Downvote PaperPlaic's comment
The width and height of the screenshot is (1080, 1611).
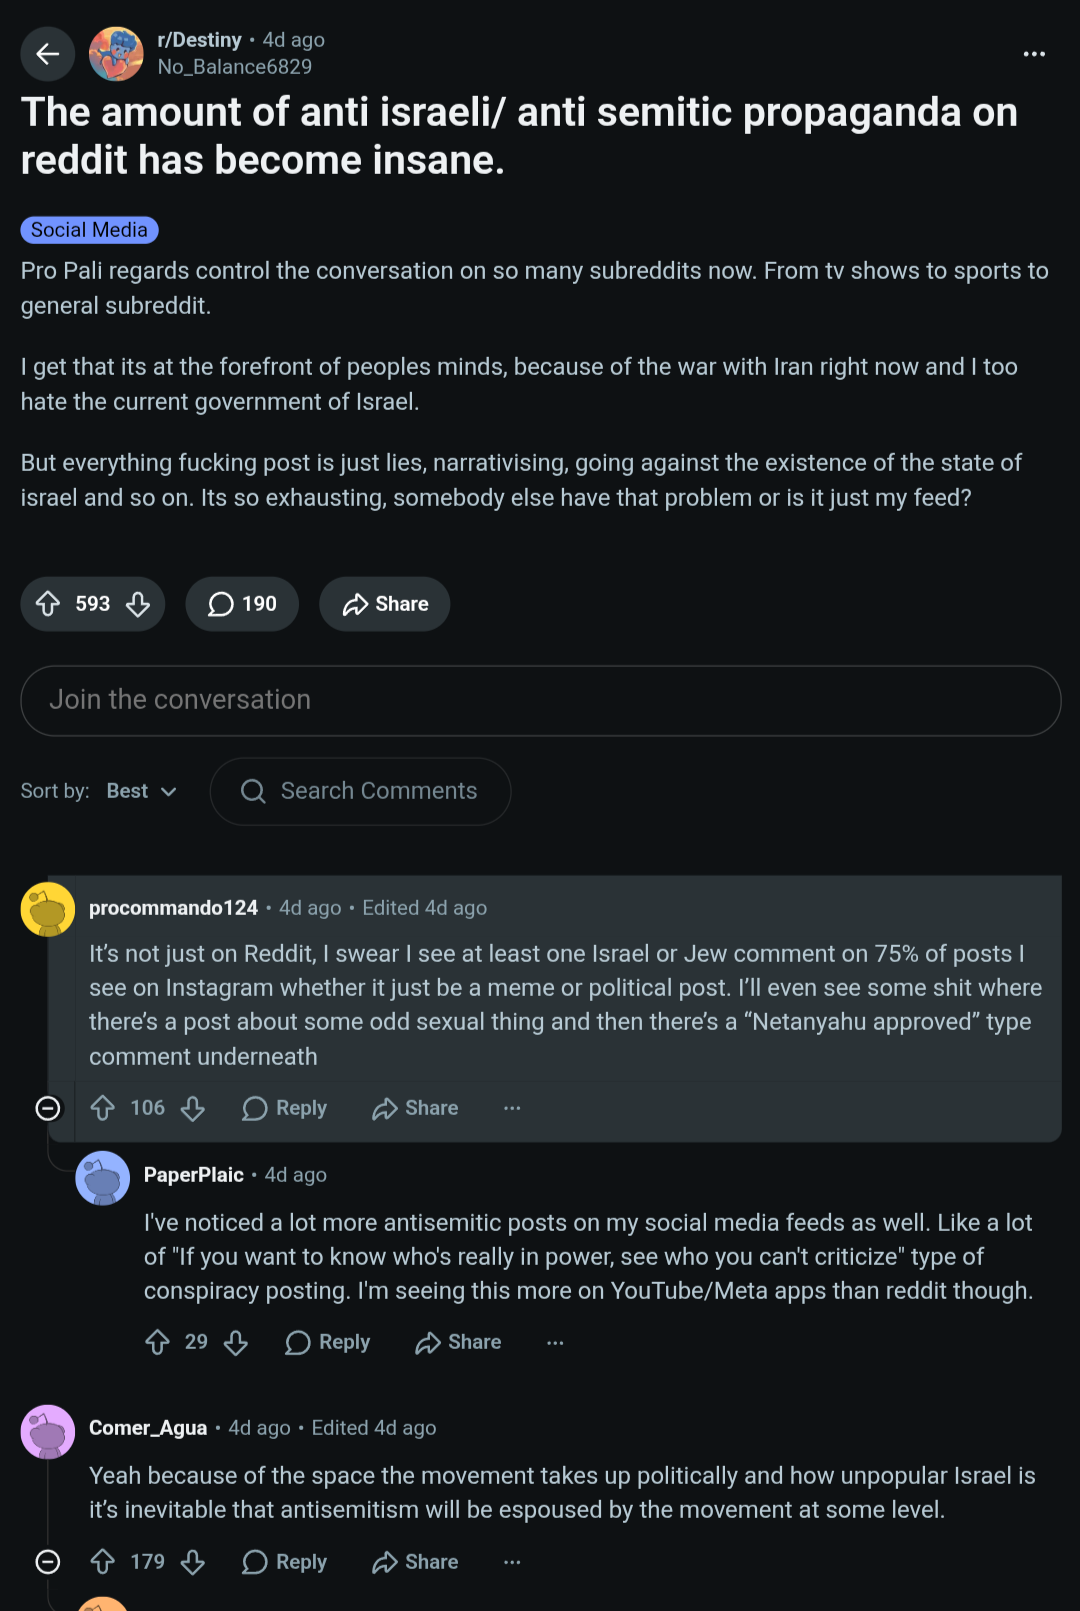coord(236,1342)
